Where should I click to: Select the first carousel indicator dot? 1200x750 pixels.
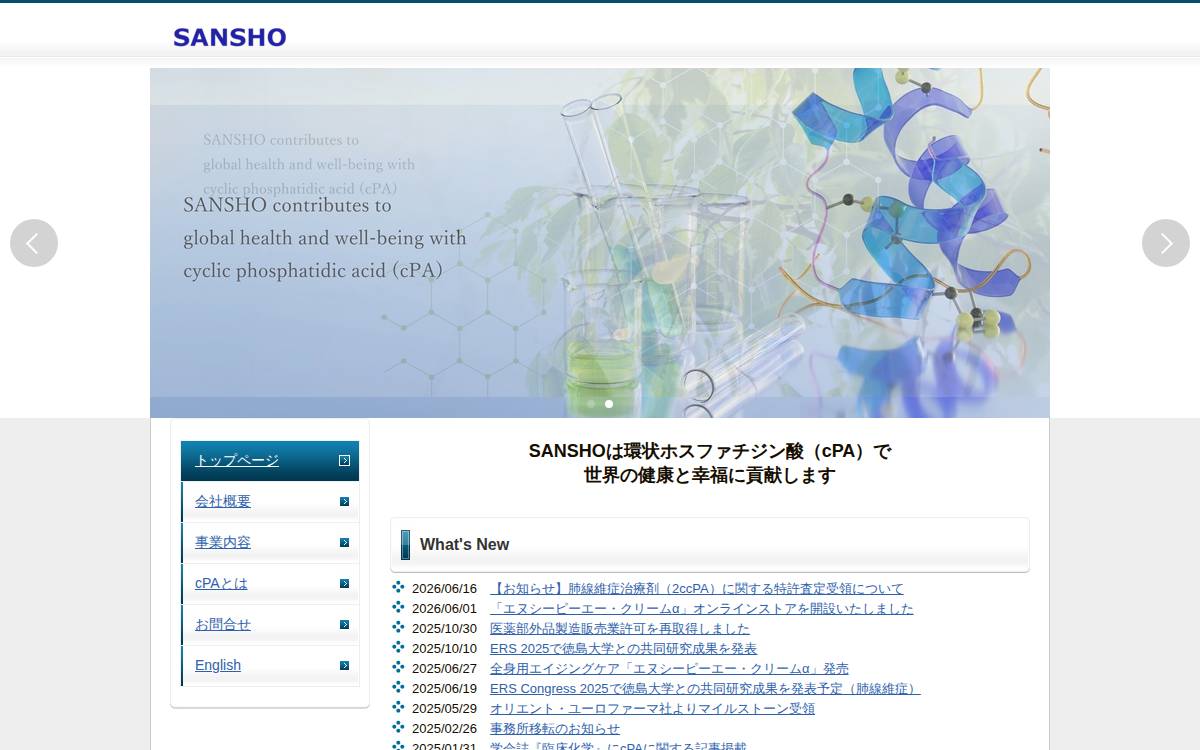click(591, 404)
